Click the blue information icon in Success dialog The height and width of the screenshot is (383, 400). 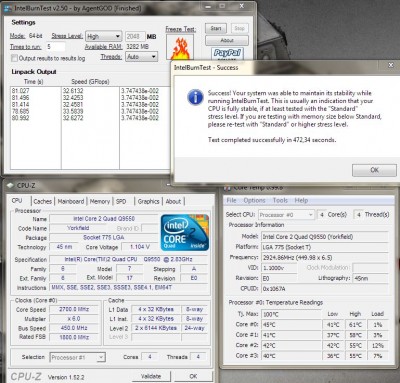pos(195,97)
